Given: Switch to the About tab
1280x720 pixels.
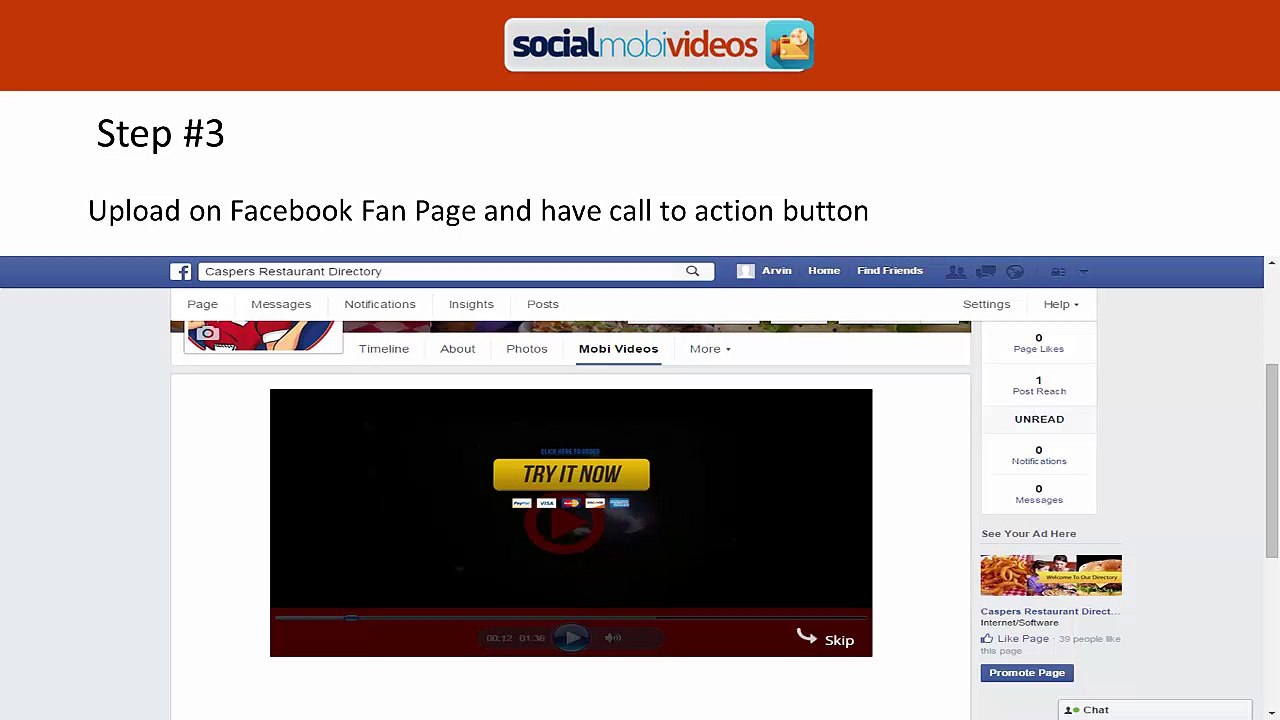Looking at the screenshot, I should 458,349.
